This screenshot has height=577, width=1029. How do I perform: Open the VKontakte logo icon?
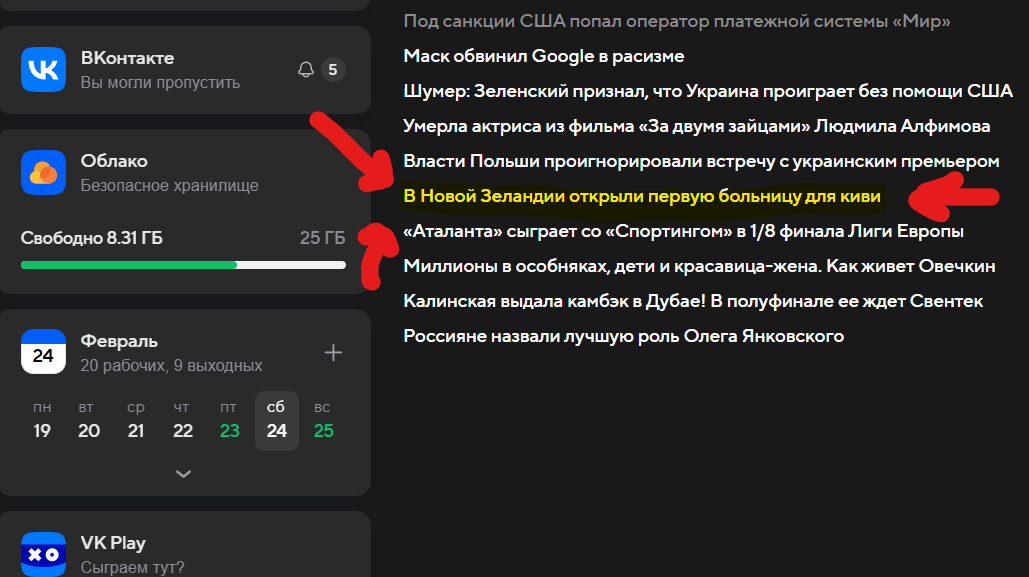click(x=43, y=70)
